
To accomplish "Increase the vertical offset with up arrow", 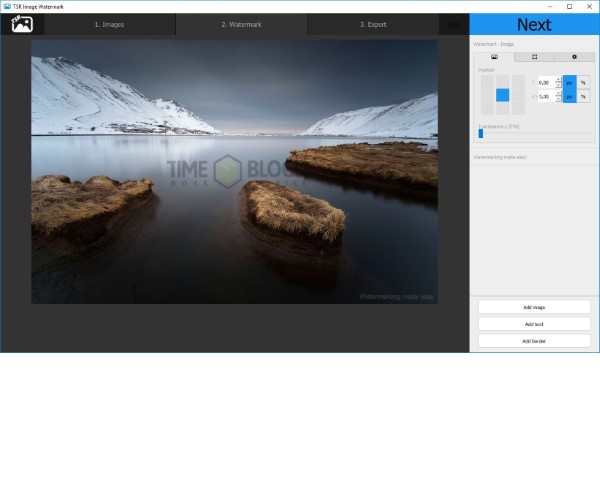I will click(x=558, y=93).
